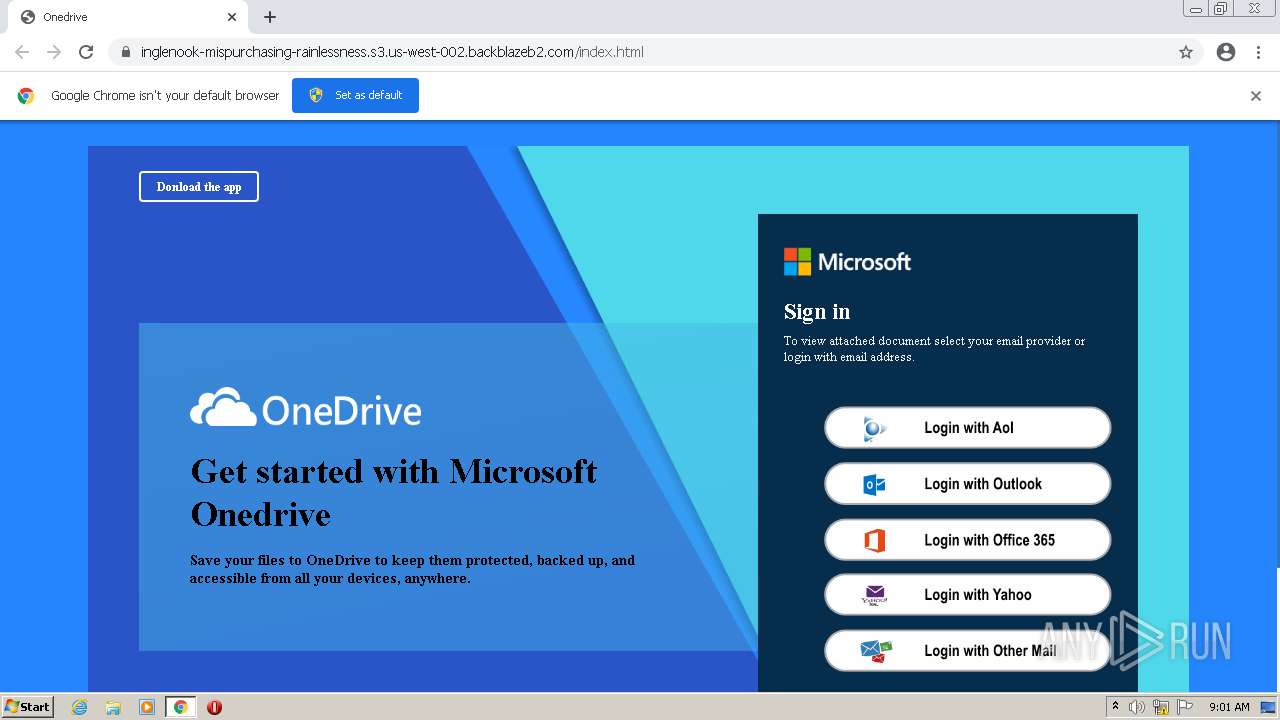1280x720 pixels.
Task: Bookmark this page with the star icon
Action: tap(1186, 52)
